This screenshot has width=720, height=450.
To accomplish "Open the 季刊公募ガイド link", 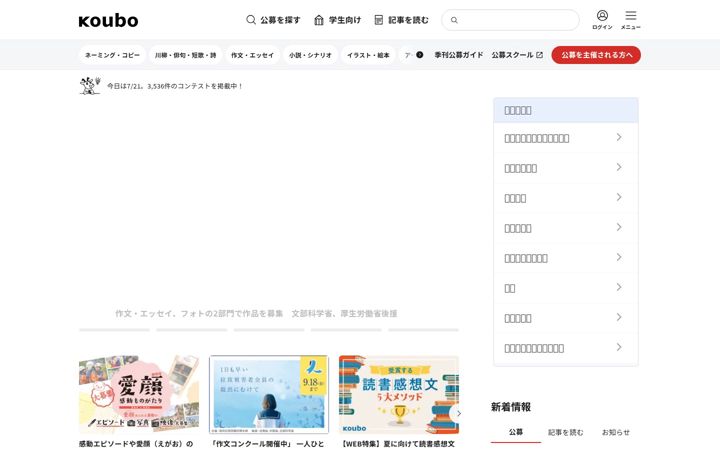I will 459,55.
